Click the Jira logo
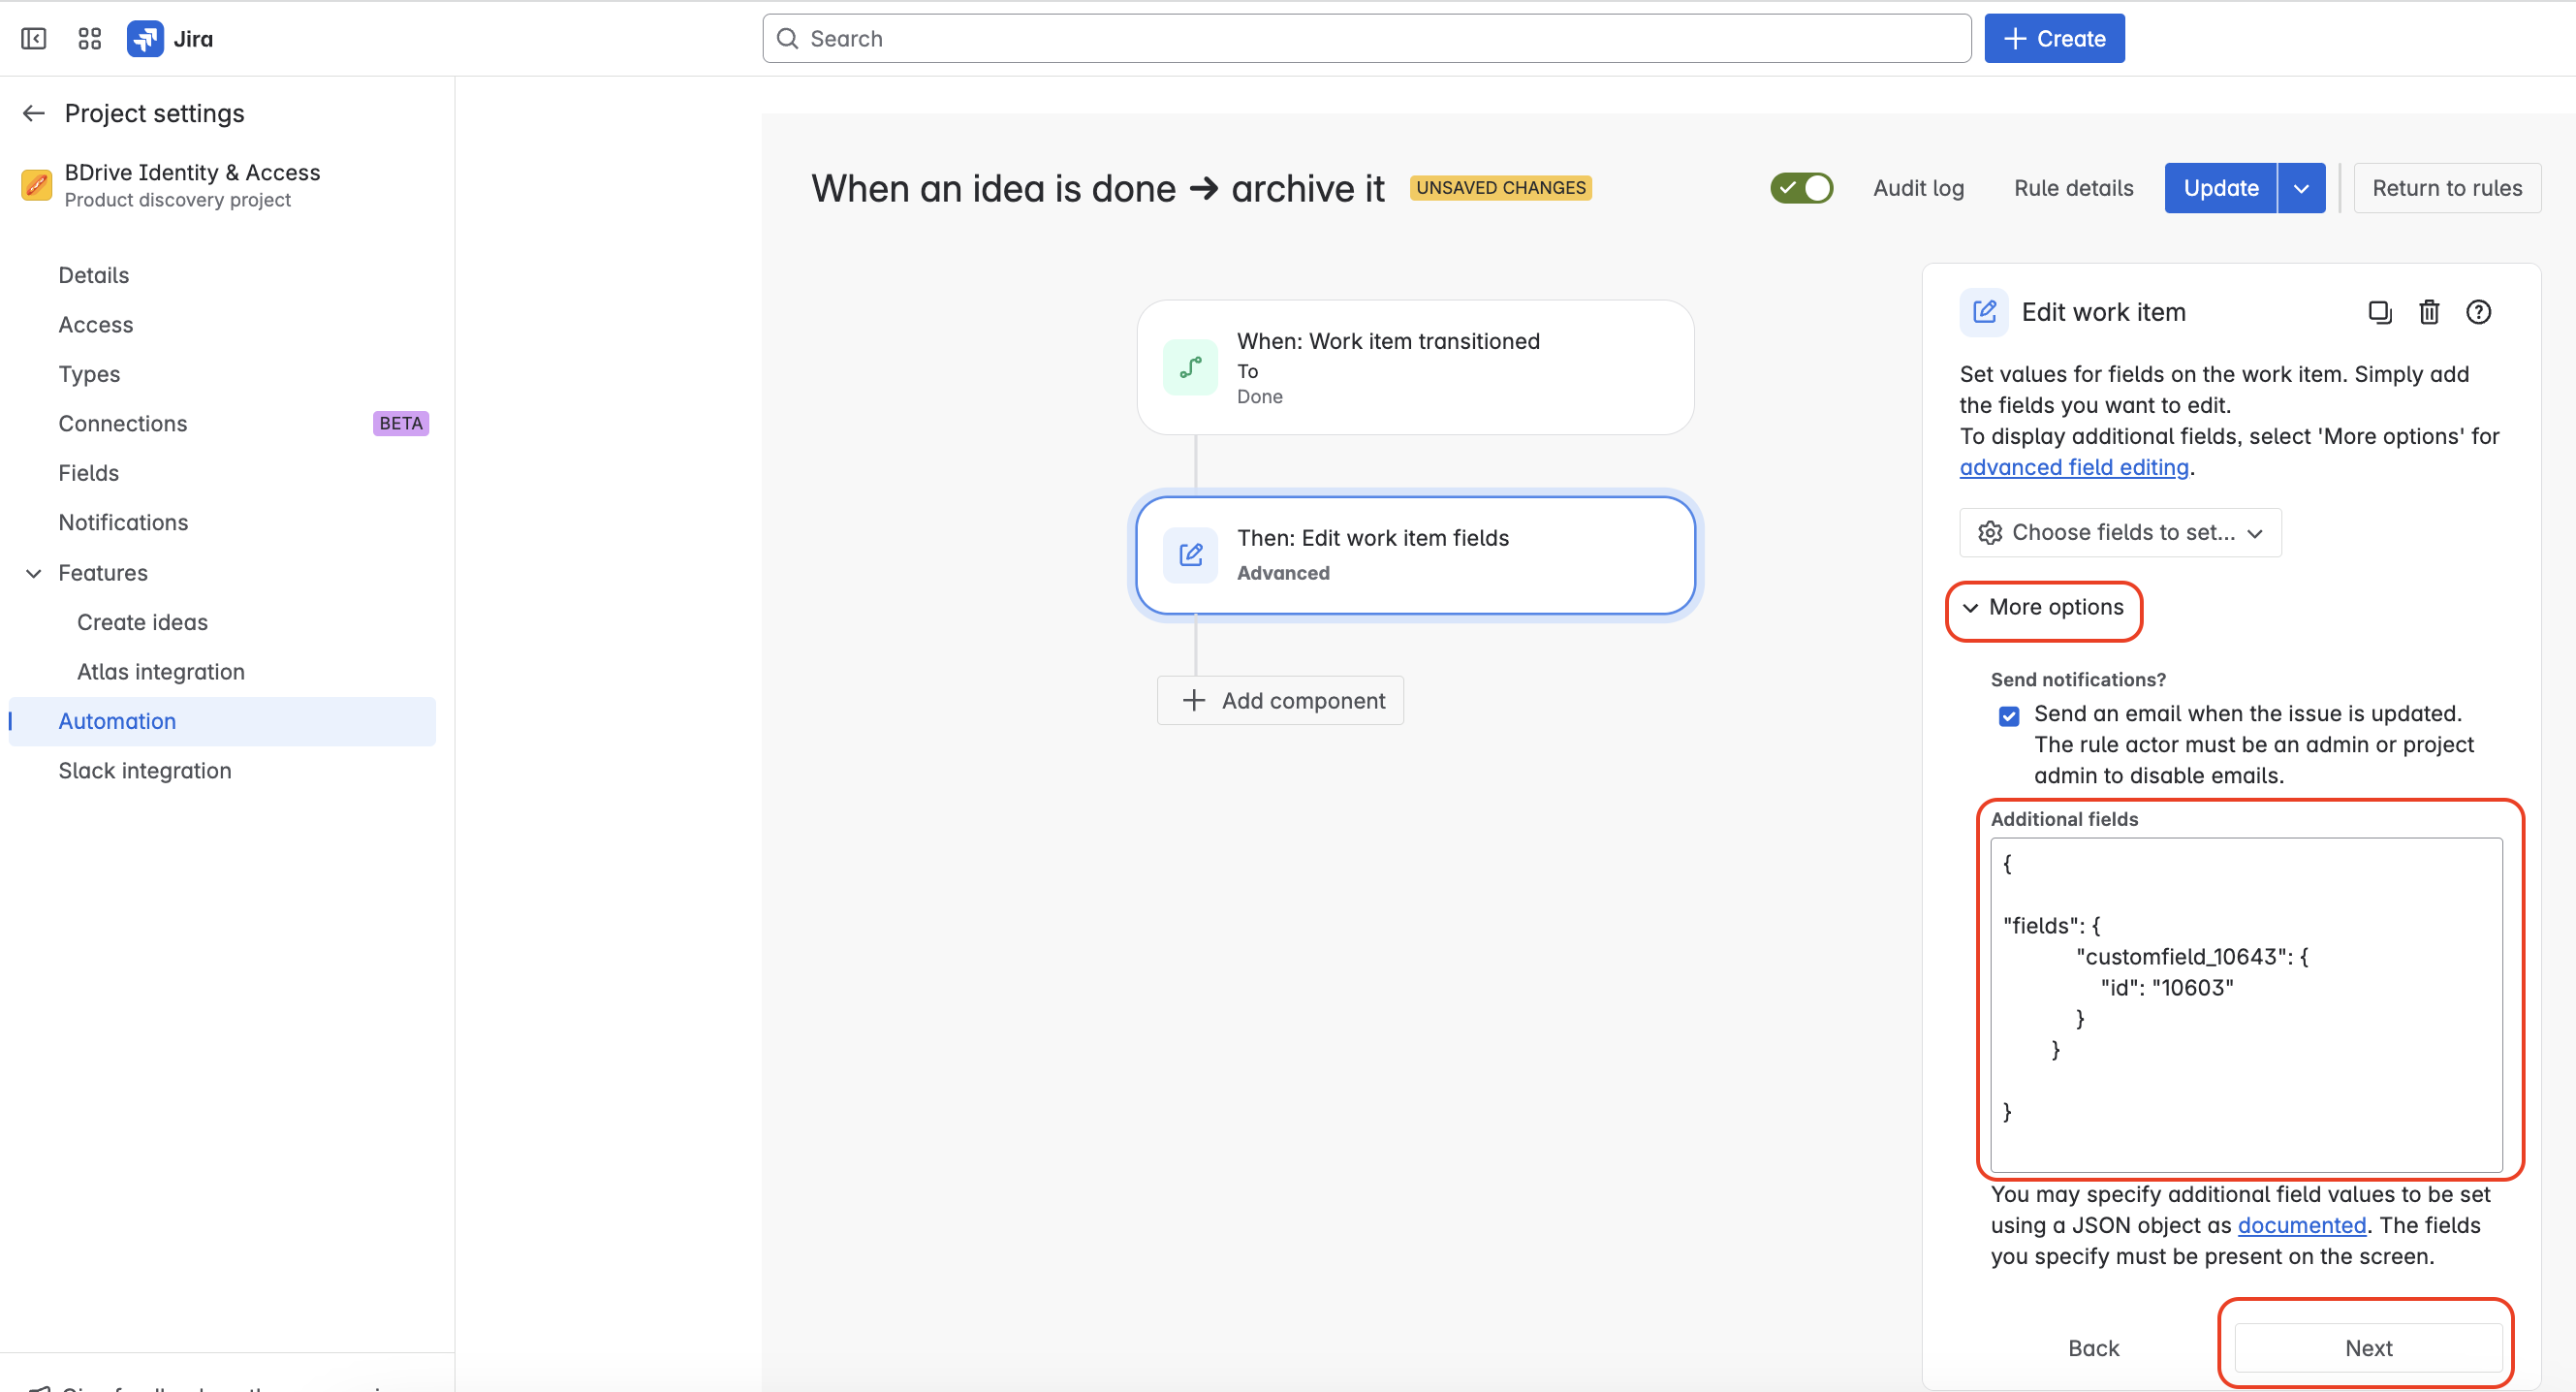 (x=145, y=38)
